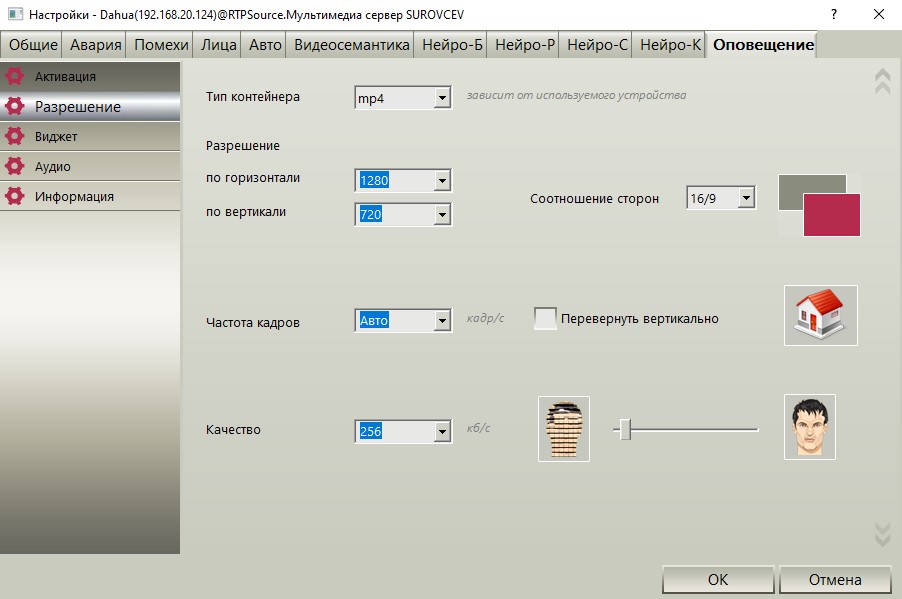Open the Лица tab

(219, 45)
